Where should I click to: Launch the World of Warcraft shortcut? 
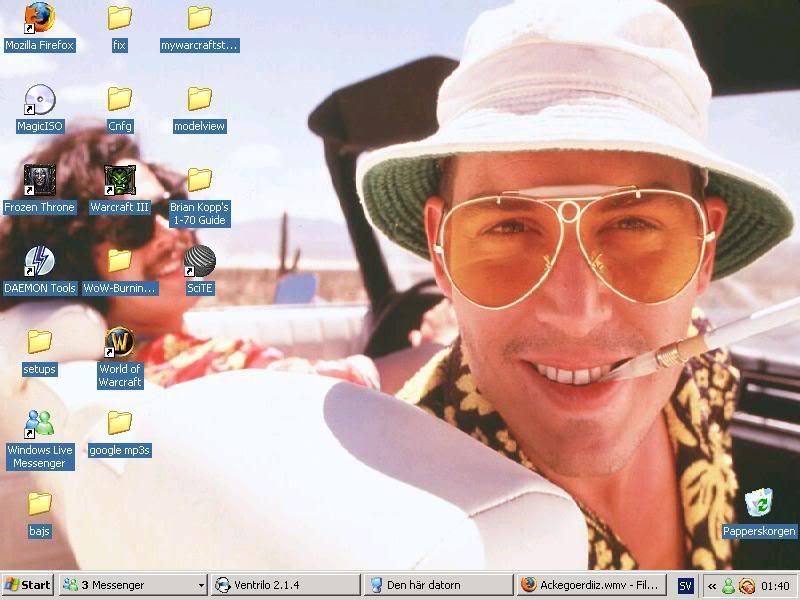(x=119, y=358)
